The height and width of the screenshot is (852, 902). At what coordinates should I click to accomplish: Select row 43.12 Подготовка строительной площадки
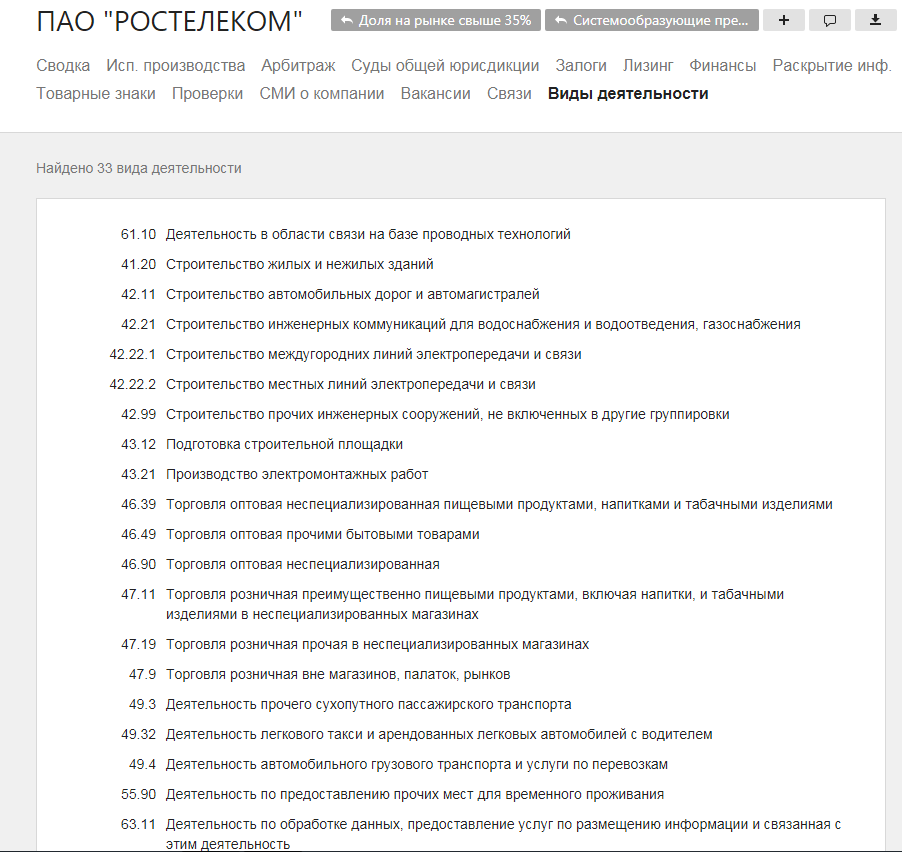click(x=262, y=444)
